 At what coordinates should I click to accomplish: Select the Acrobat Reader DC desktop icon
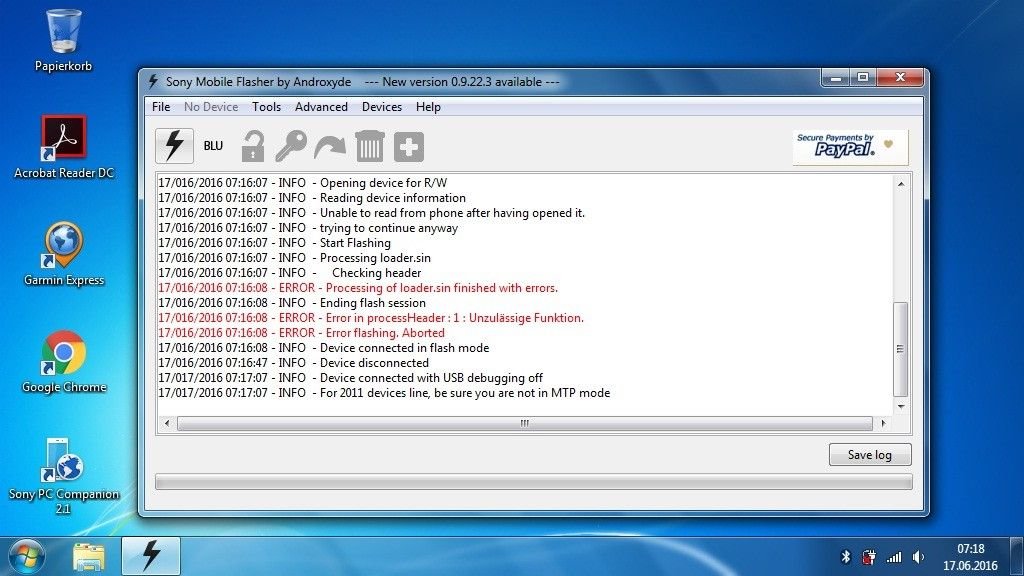pos(63,147)
